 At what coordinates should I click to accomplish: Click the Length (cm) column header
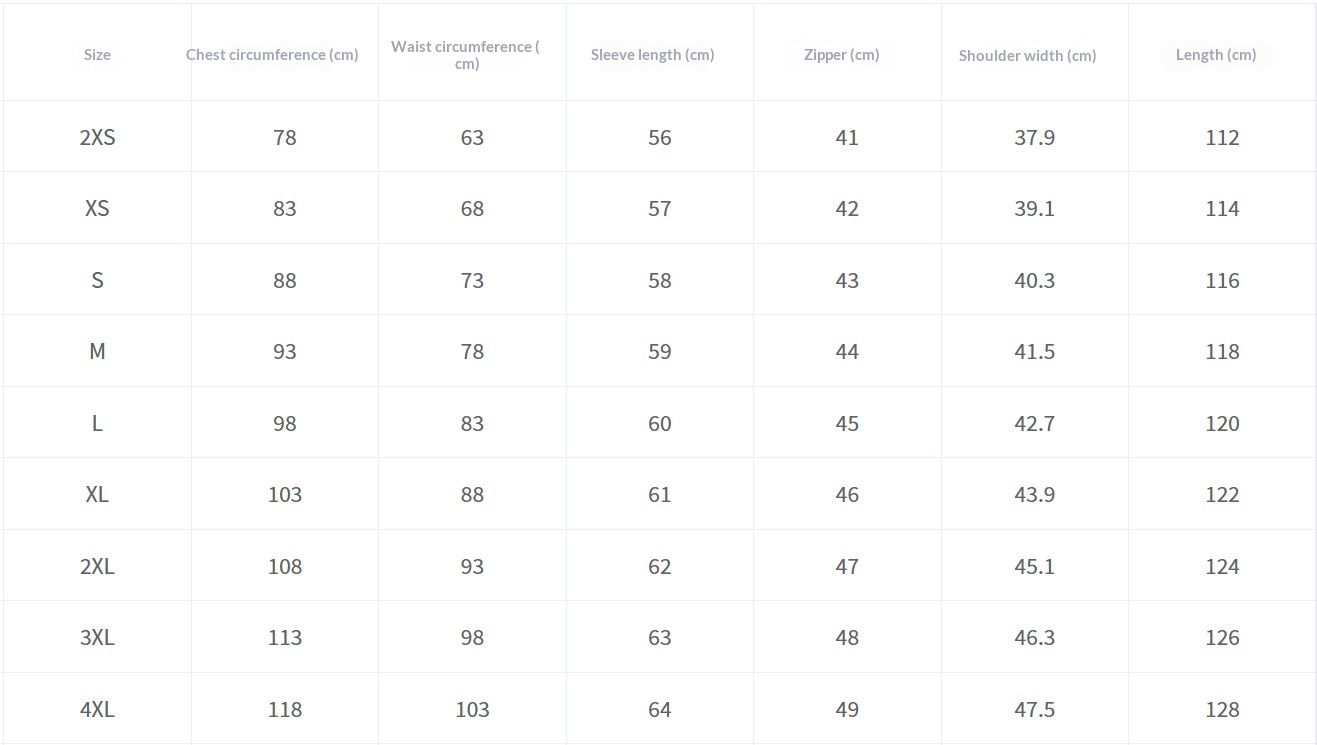1215,55
